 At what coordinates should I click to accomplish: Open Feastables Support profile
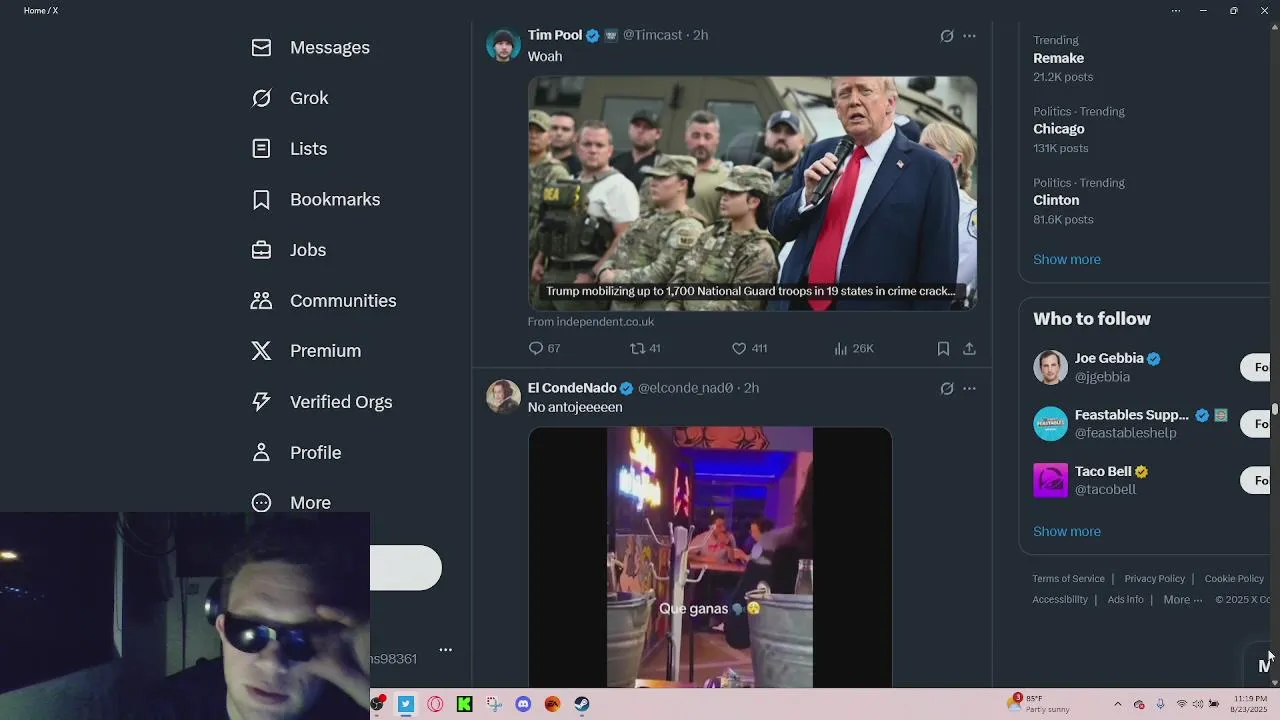click(x=1132, y=415)
